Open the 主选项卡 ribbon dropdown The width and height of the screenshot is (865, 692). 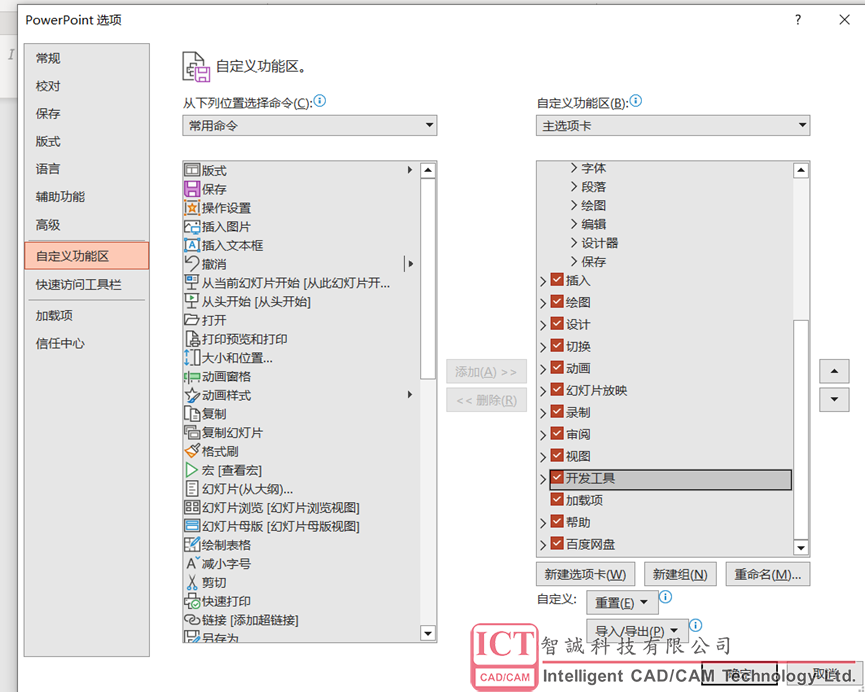[673, 126]
